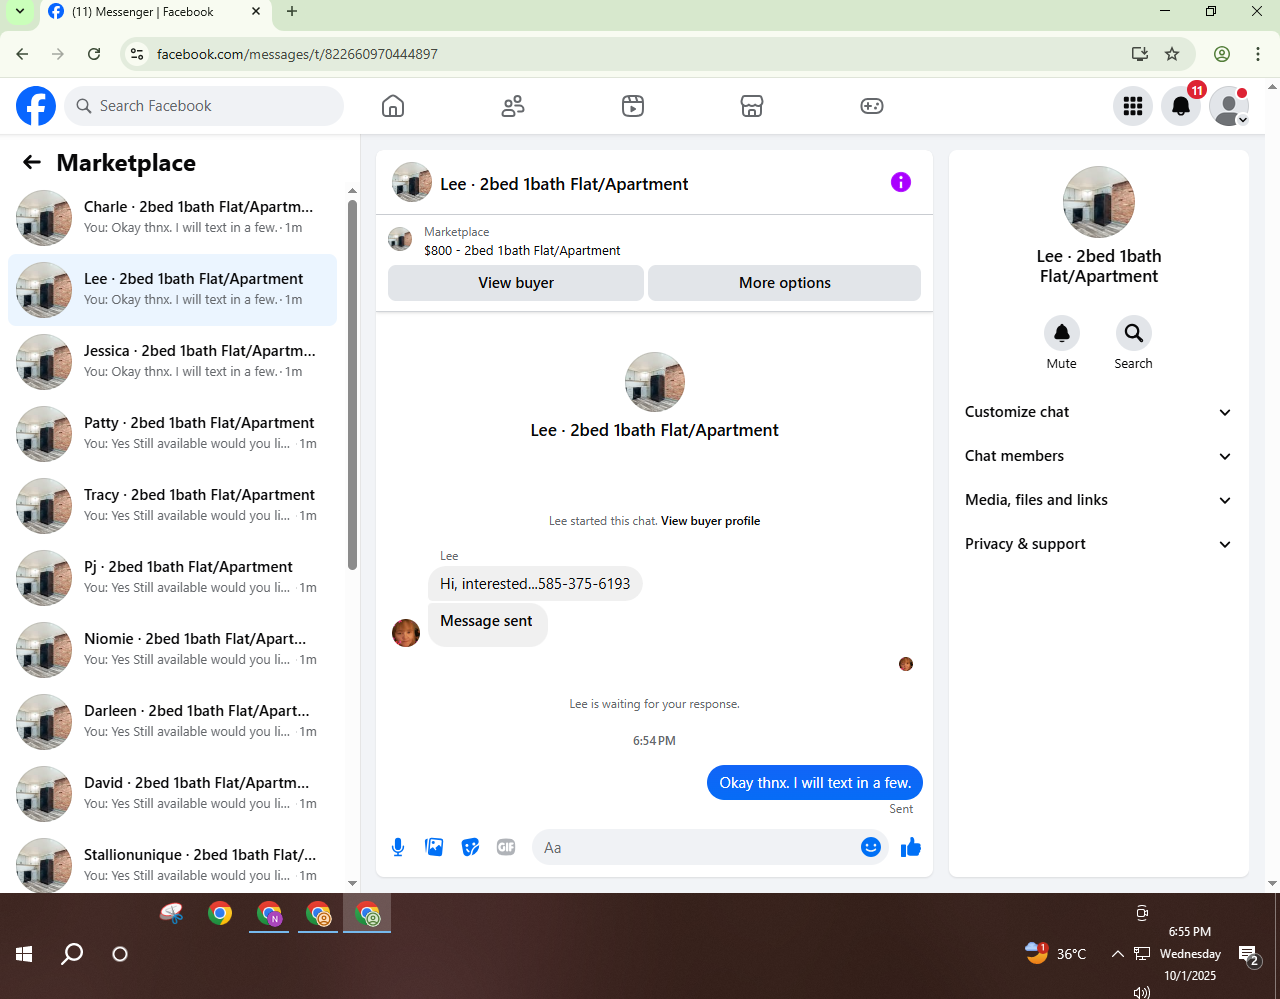
Task: Click the "Okay thnx. I will text in a few." bubble
Action: point(815,783)
